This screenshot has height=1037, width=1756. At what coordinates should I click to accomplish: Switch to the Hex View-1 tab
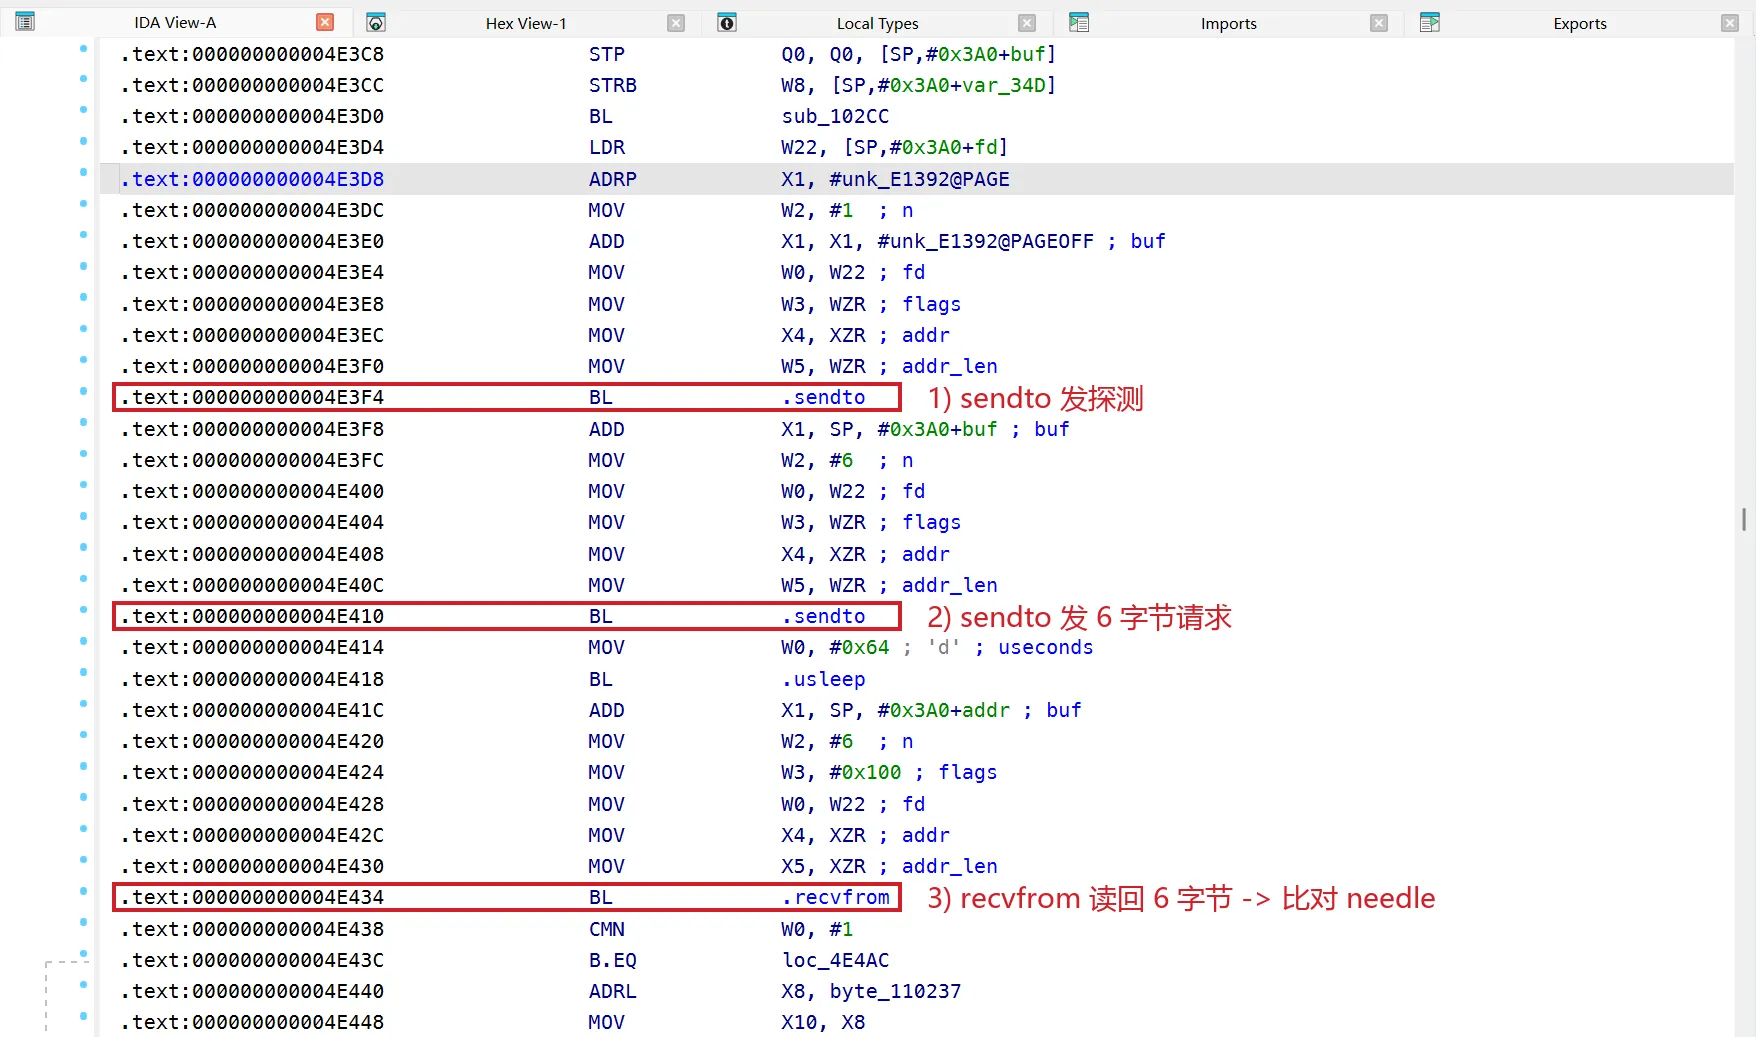point(526,23)
